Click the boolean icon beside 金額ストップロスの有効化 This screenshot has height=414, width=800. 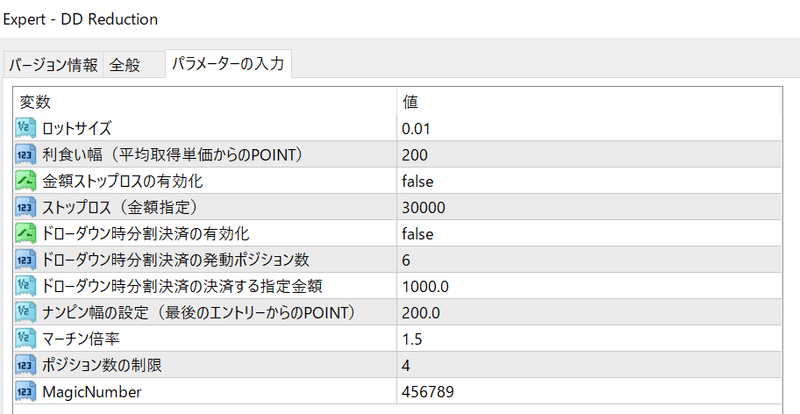26,181
